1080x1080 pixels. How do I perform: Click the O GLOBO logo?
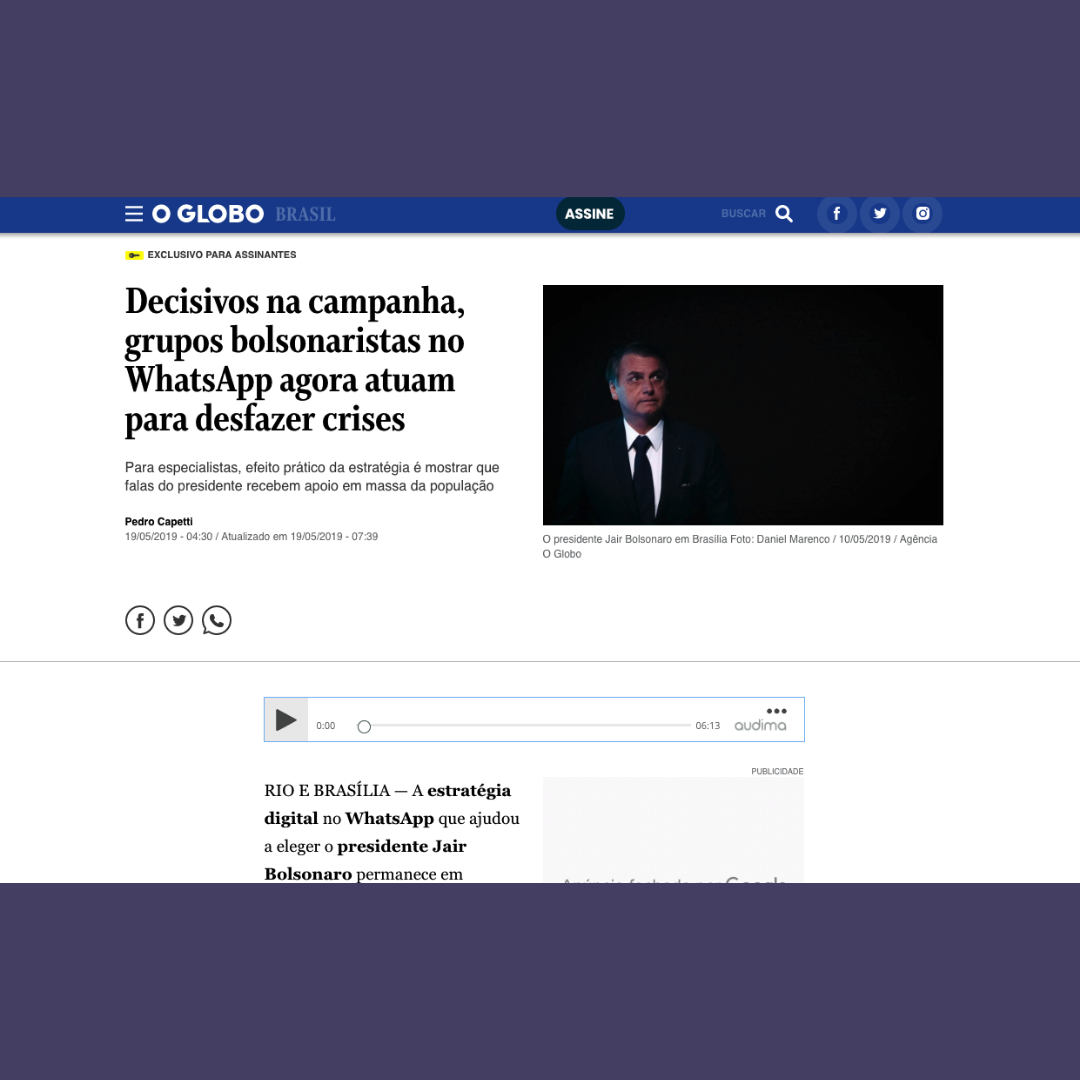pos(206,213)
